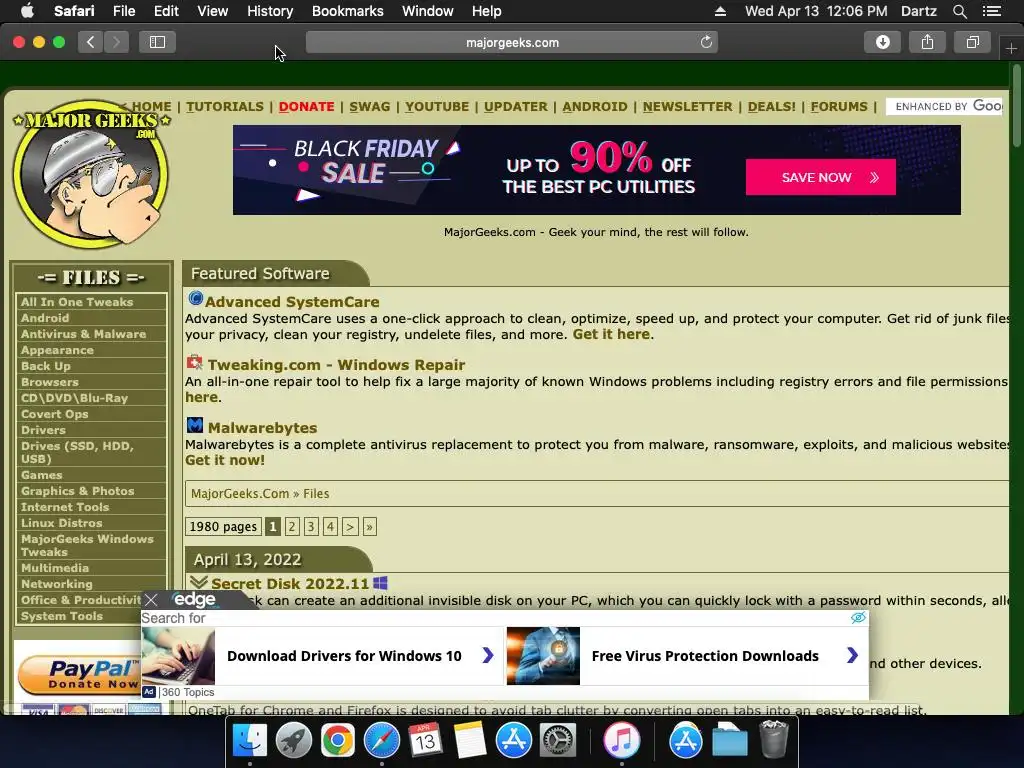The height and width of the screenshot is (768, 1024).
Task: Open the View menu
Action: click(x=212, y=11)
